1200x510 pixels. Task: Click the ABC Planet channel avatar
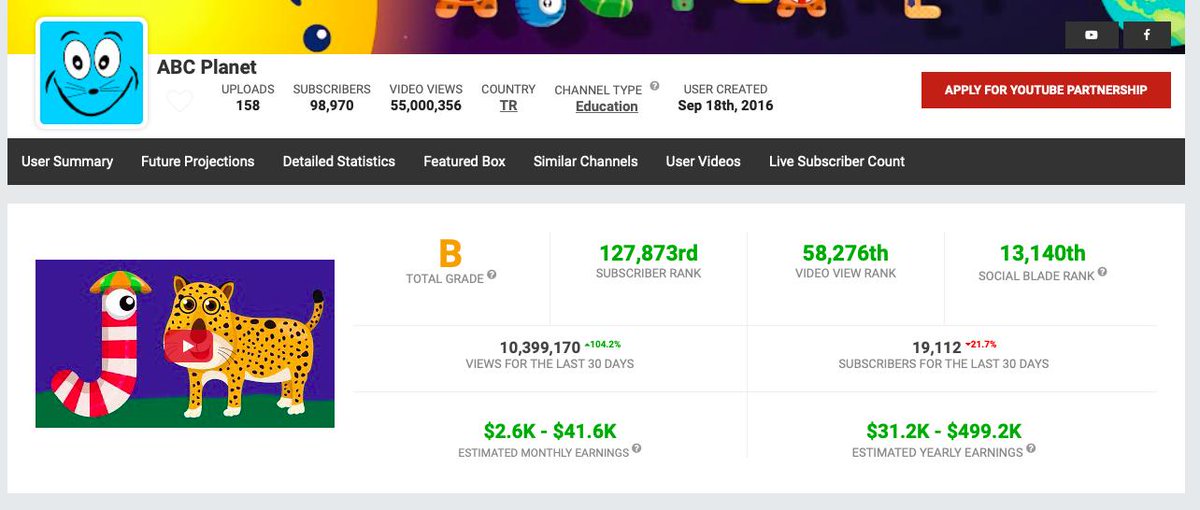point(91,74)
